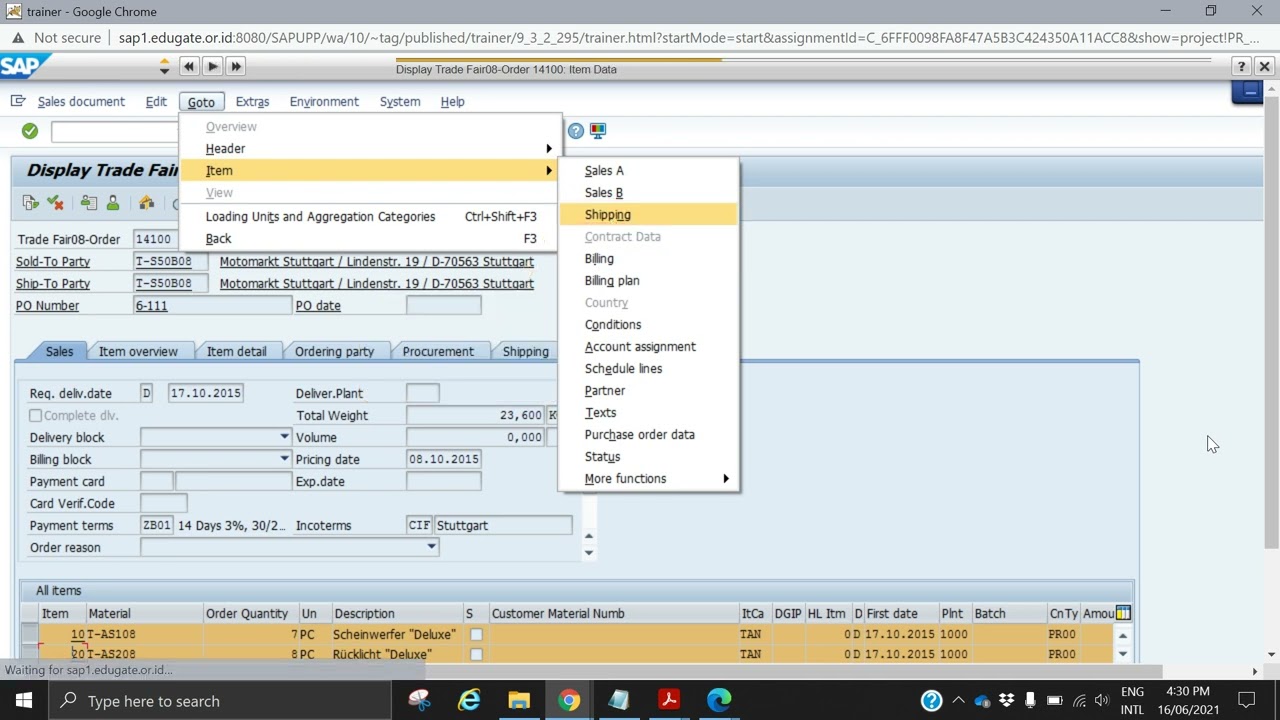
Task: Choose Loading Units and Aggregation Categories
Action: (370, 216)
